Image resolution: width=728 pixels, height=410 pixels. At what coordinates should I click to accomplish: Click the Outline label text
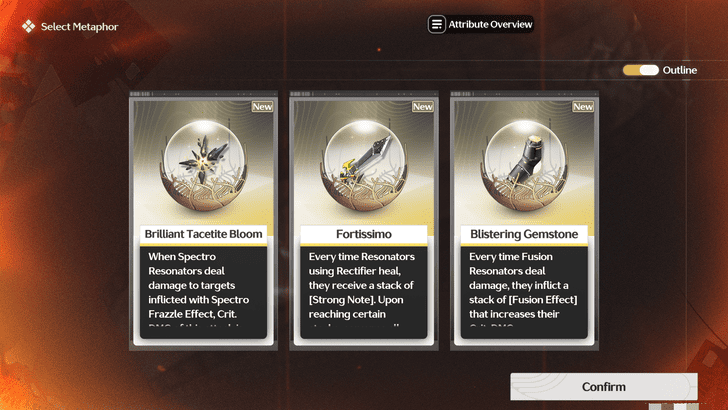click(680, 70)
